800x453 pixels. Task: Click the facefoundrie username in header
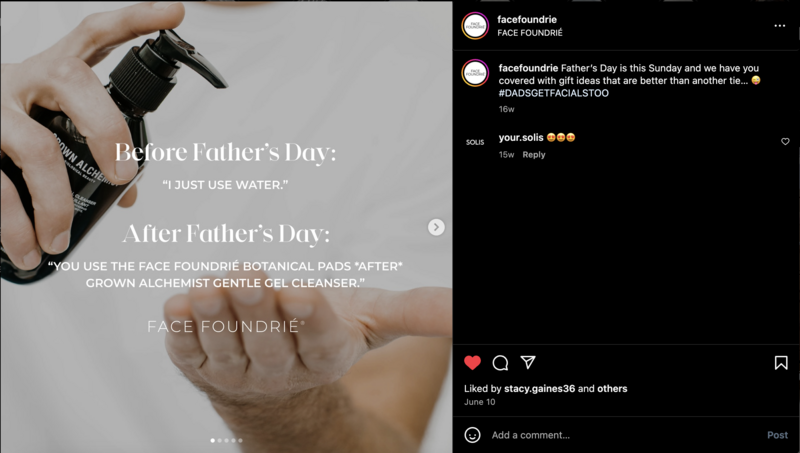[527, 19]
